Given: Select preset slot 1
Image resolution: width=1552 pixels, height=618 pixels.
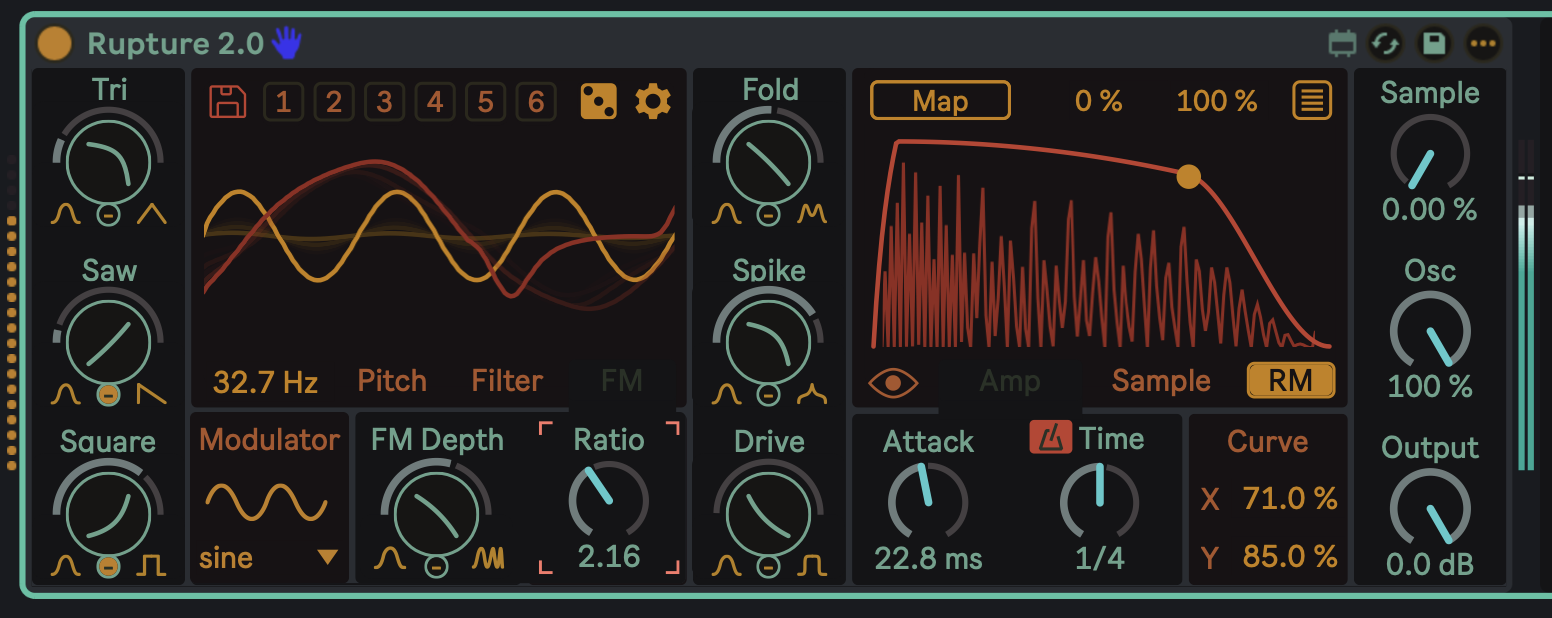Looking at the screenshot, I should click(283, 102).
